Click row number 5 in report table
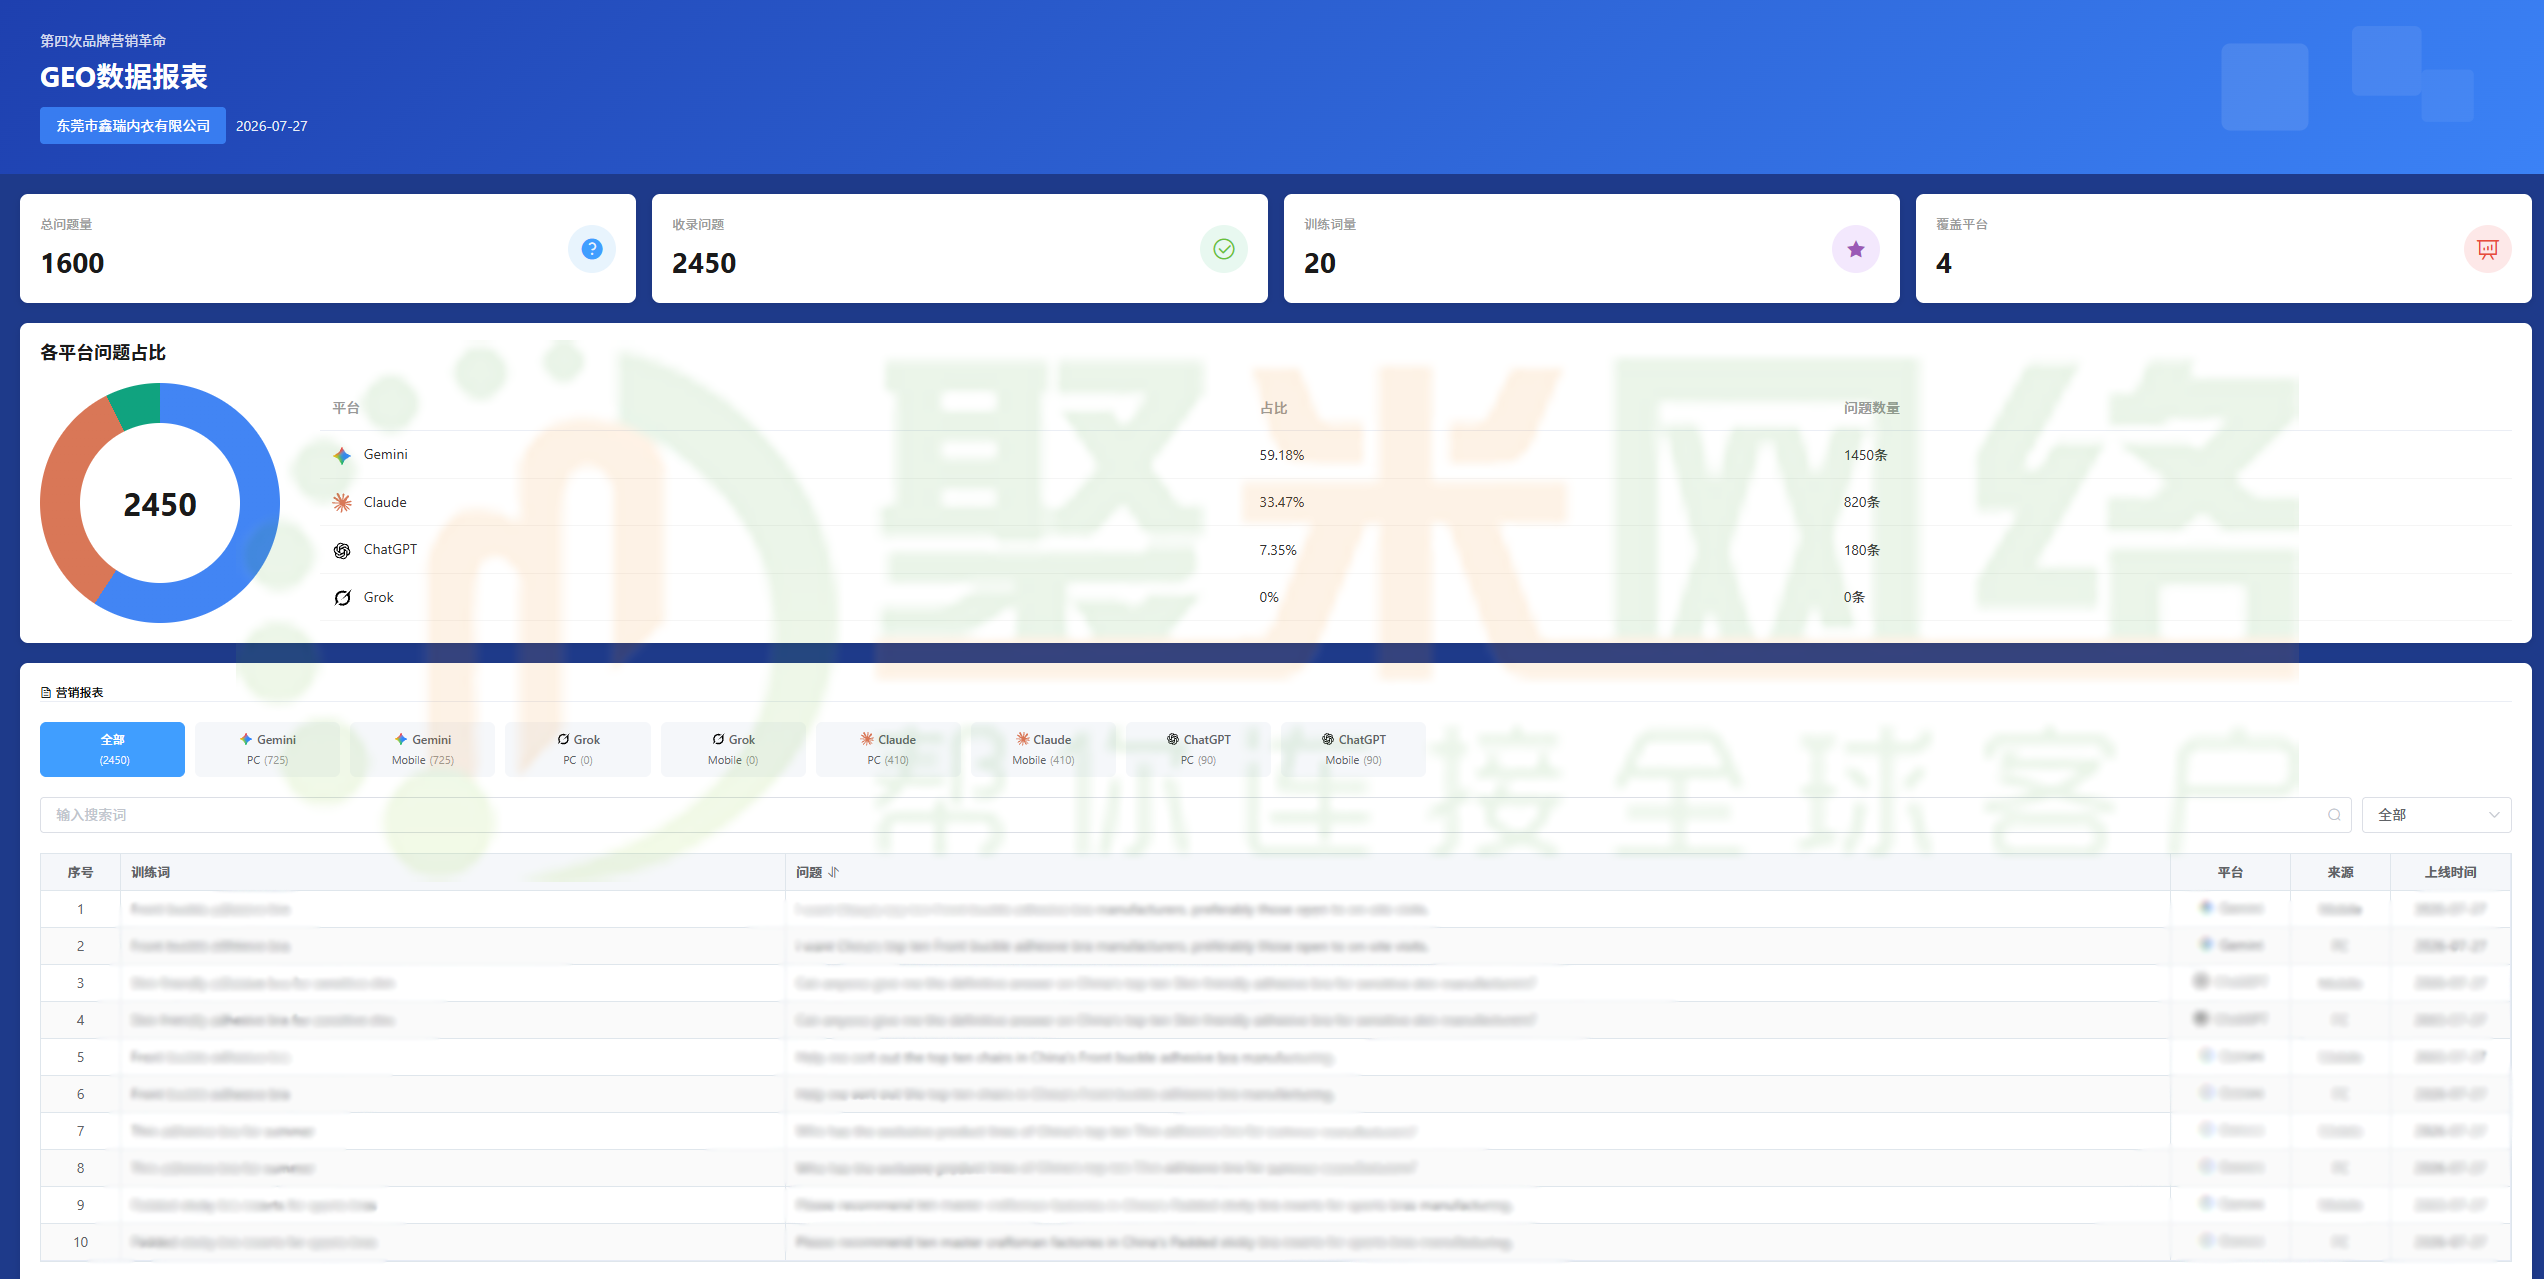Screen dimensions: 2544x1279 80,1057
